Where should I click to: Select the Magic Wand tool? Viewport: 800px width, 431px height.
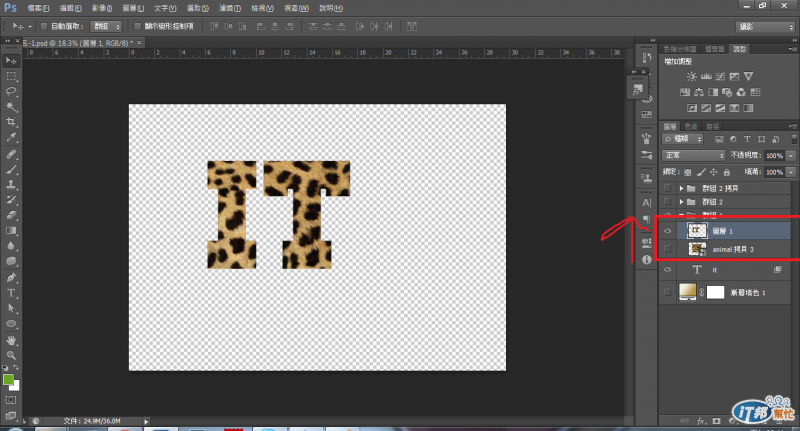coord(11,107)
